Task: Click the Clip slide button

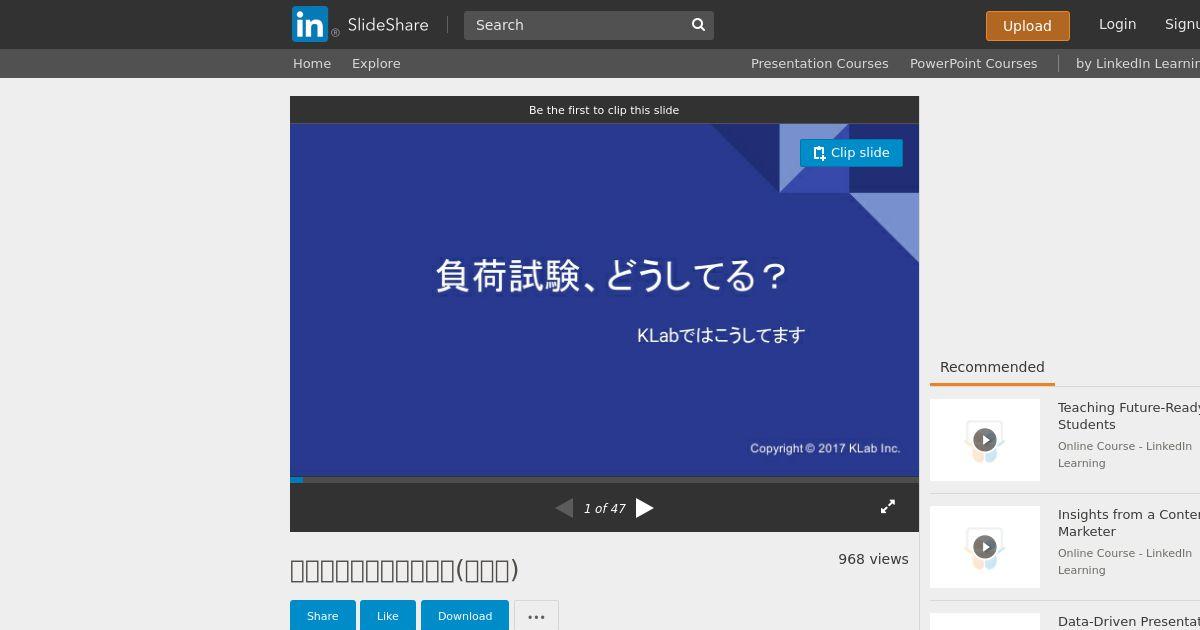Action: coord(851,153)
